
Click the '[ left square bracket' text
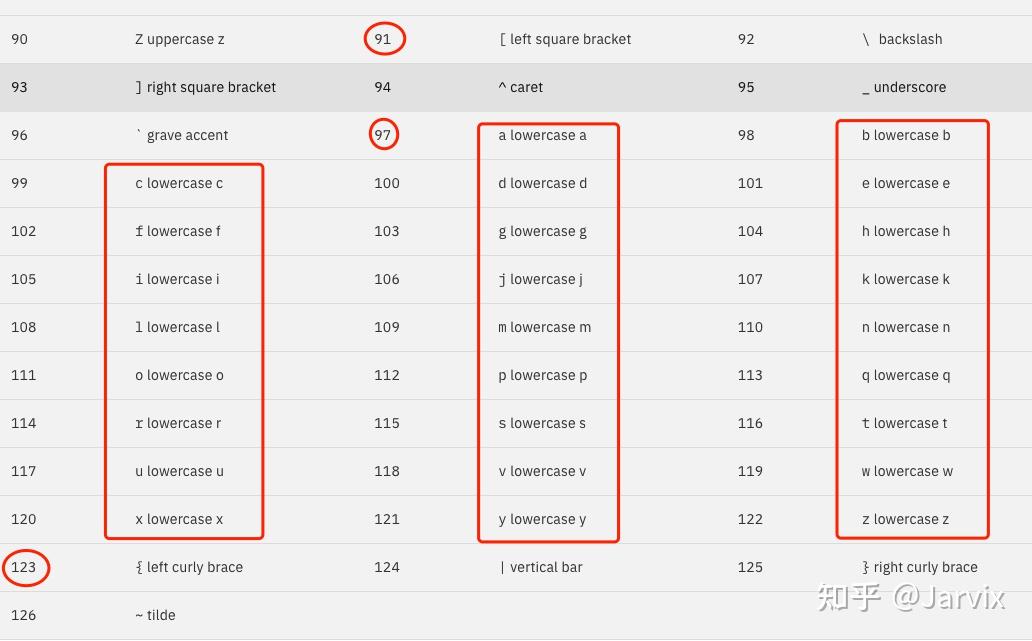[565, 39]
